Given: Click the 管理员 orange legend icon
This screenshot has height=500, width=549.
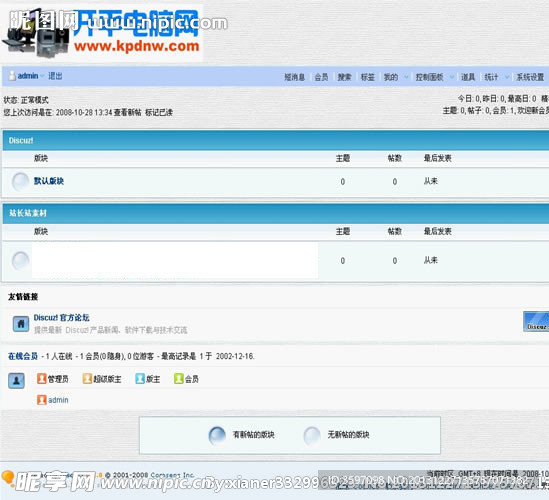Looking at the screenshot, I should tap(42, 379).
